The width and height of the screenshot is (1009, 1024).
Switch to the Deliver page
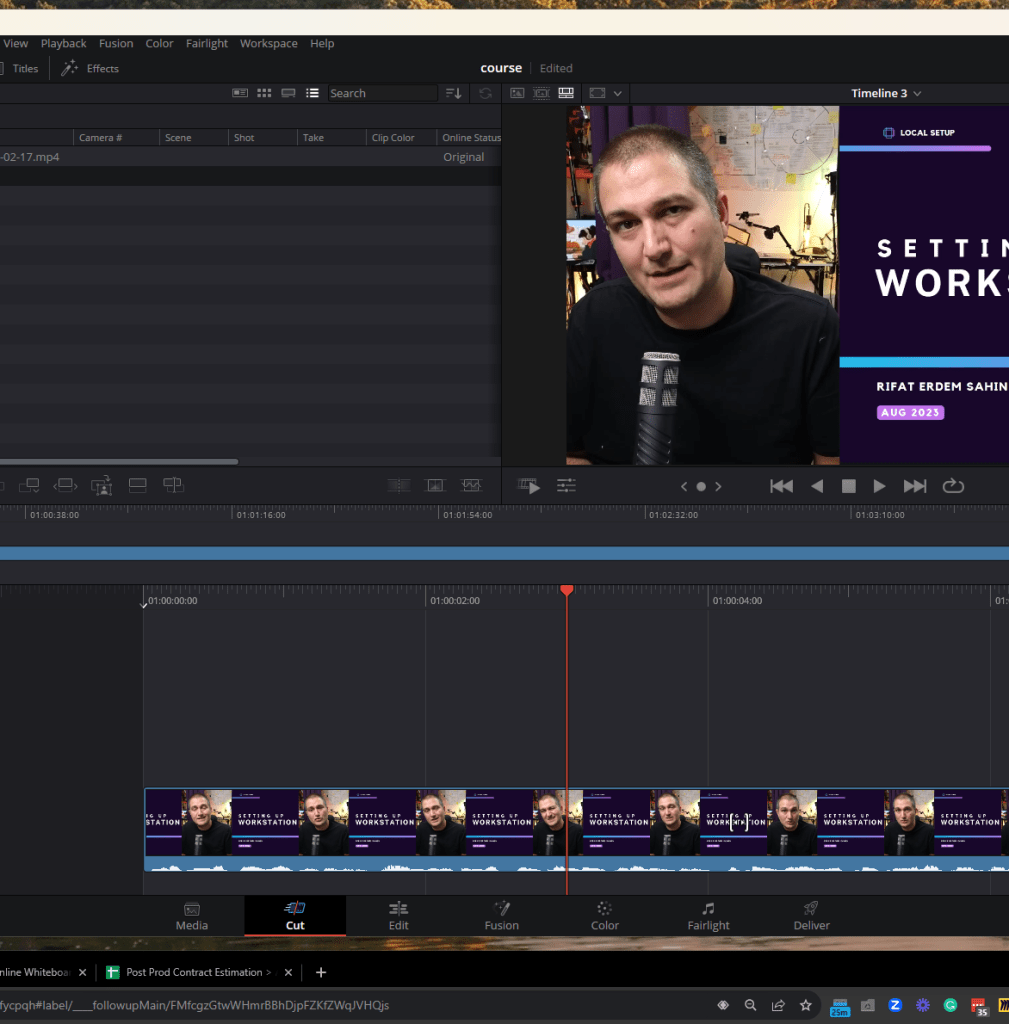(812, 916)
